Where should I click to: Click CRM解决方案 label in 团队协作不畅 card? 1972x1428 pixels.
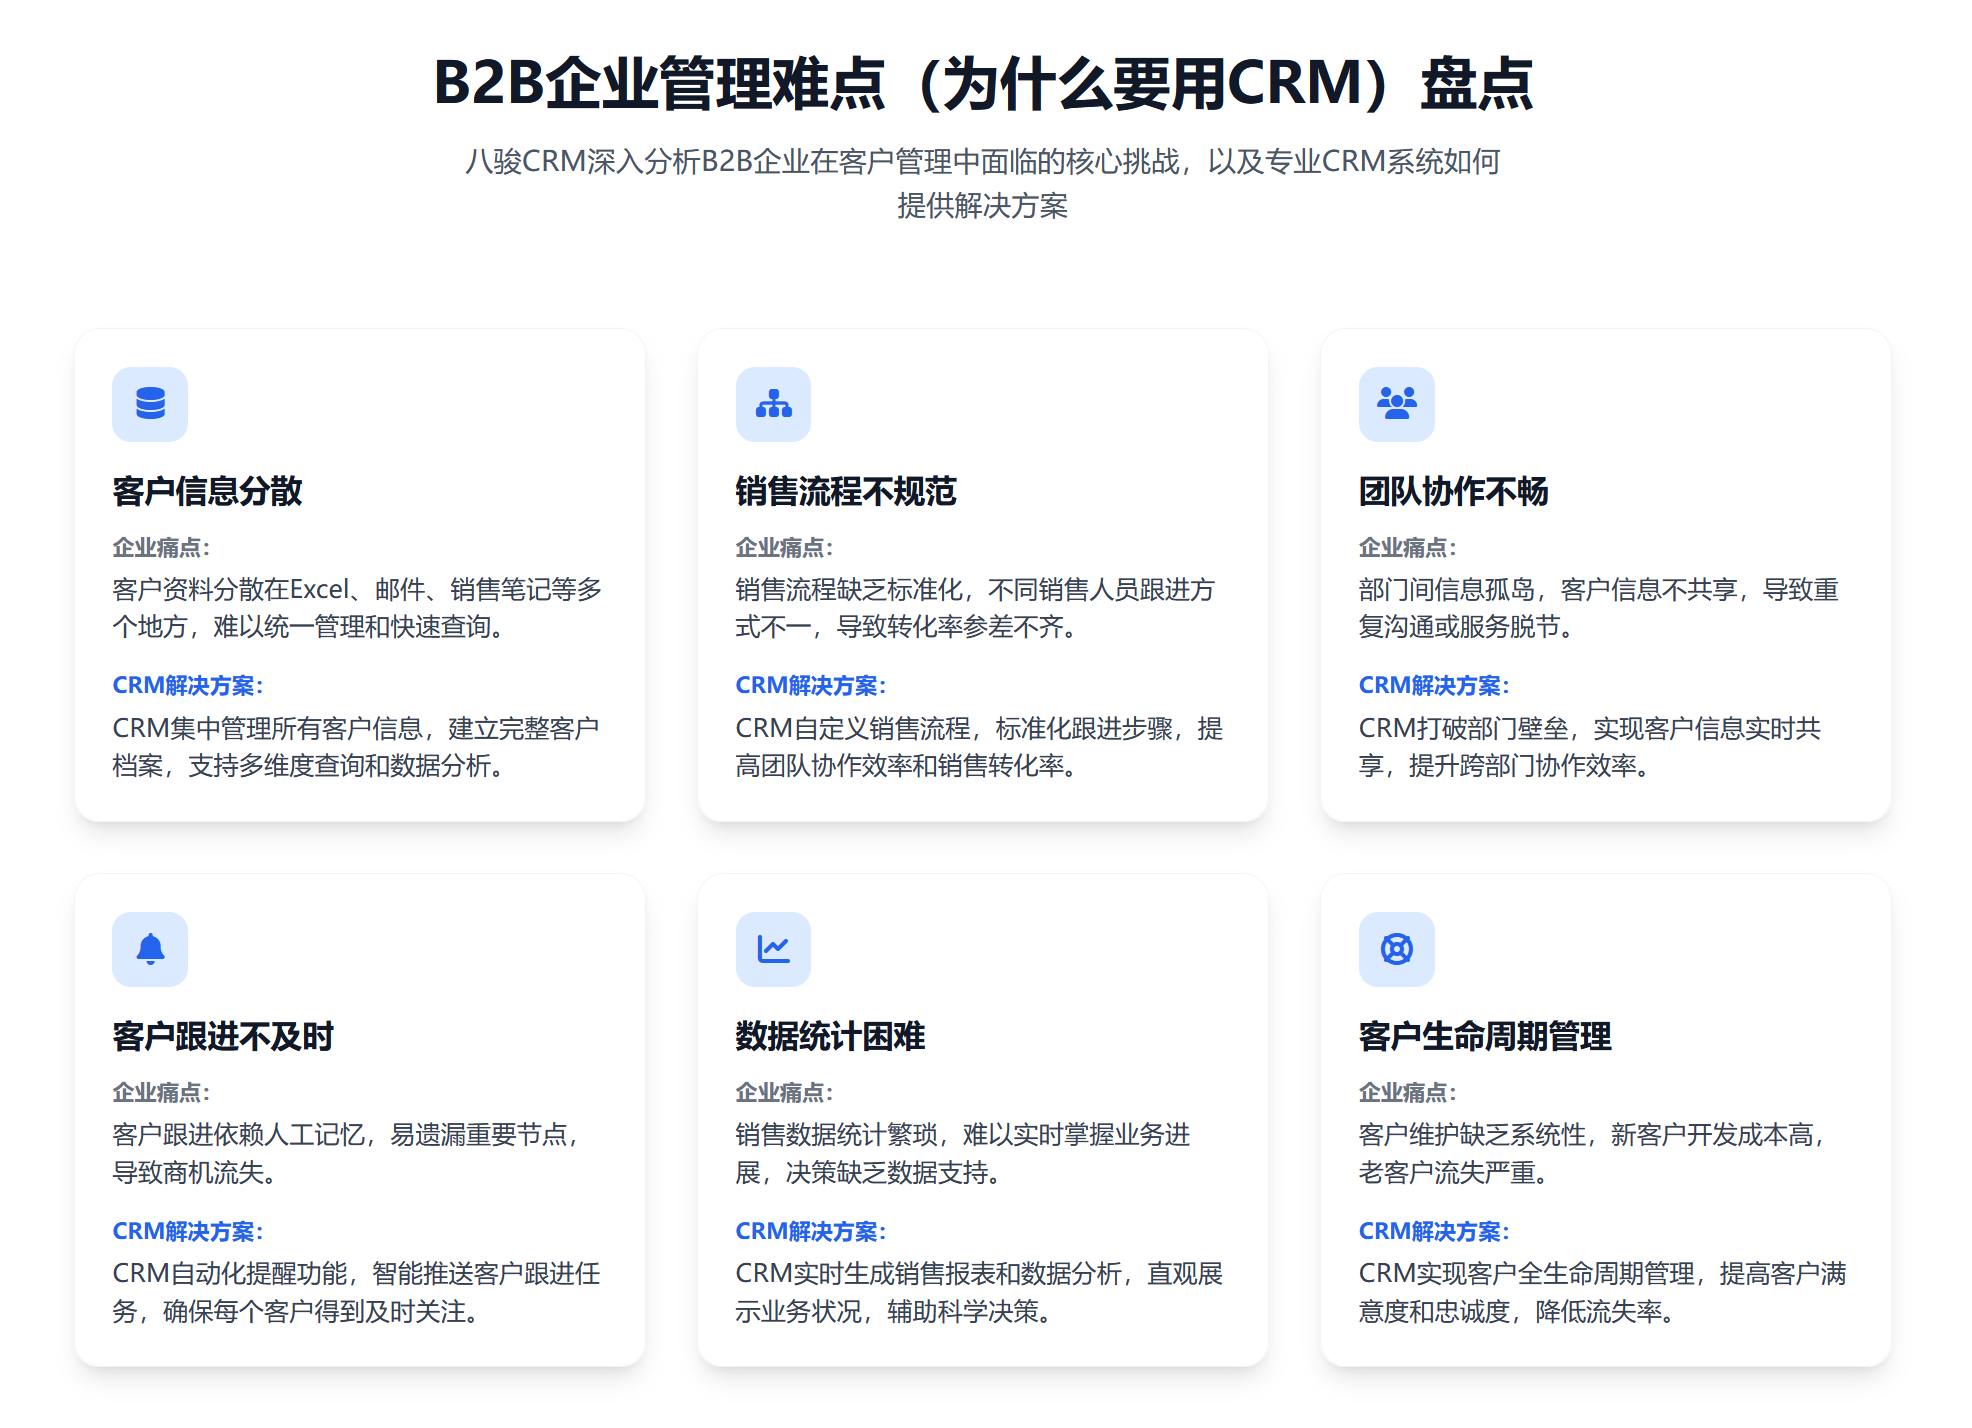point(1433,686)
